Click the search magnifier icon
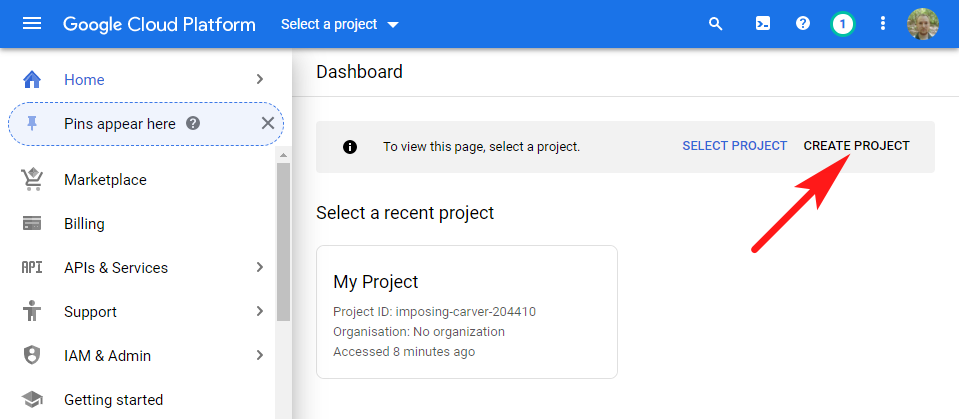The image size is (959, 419). point(716,24)
